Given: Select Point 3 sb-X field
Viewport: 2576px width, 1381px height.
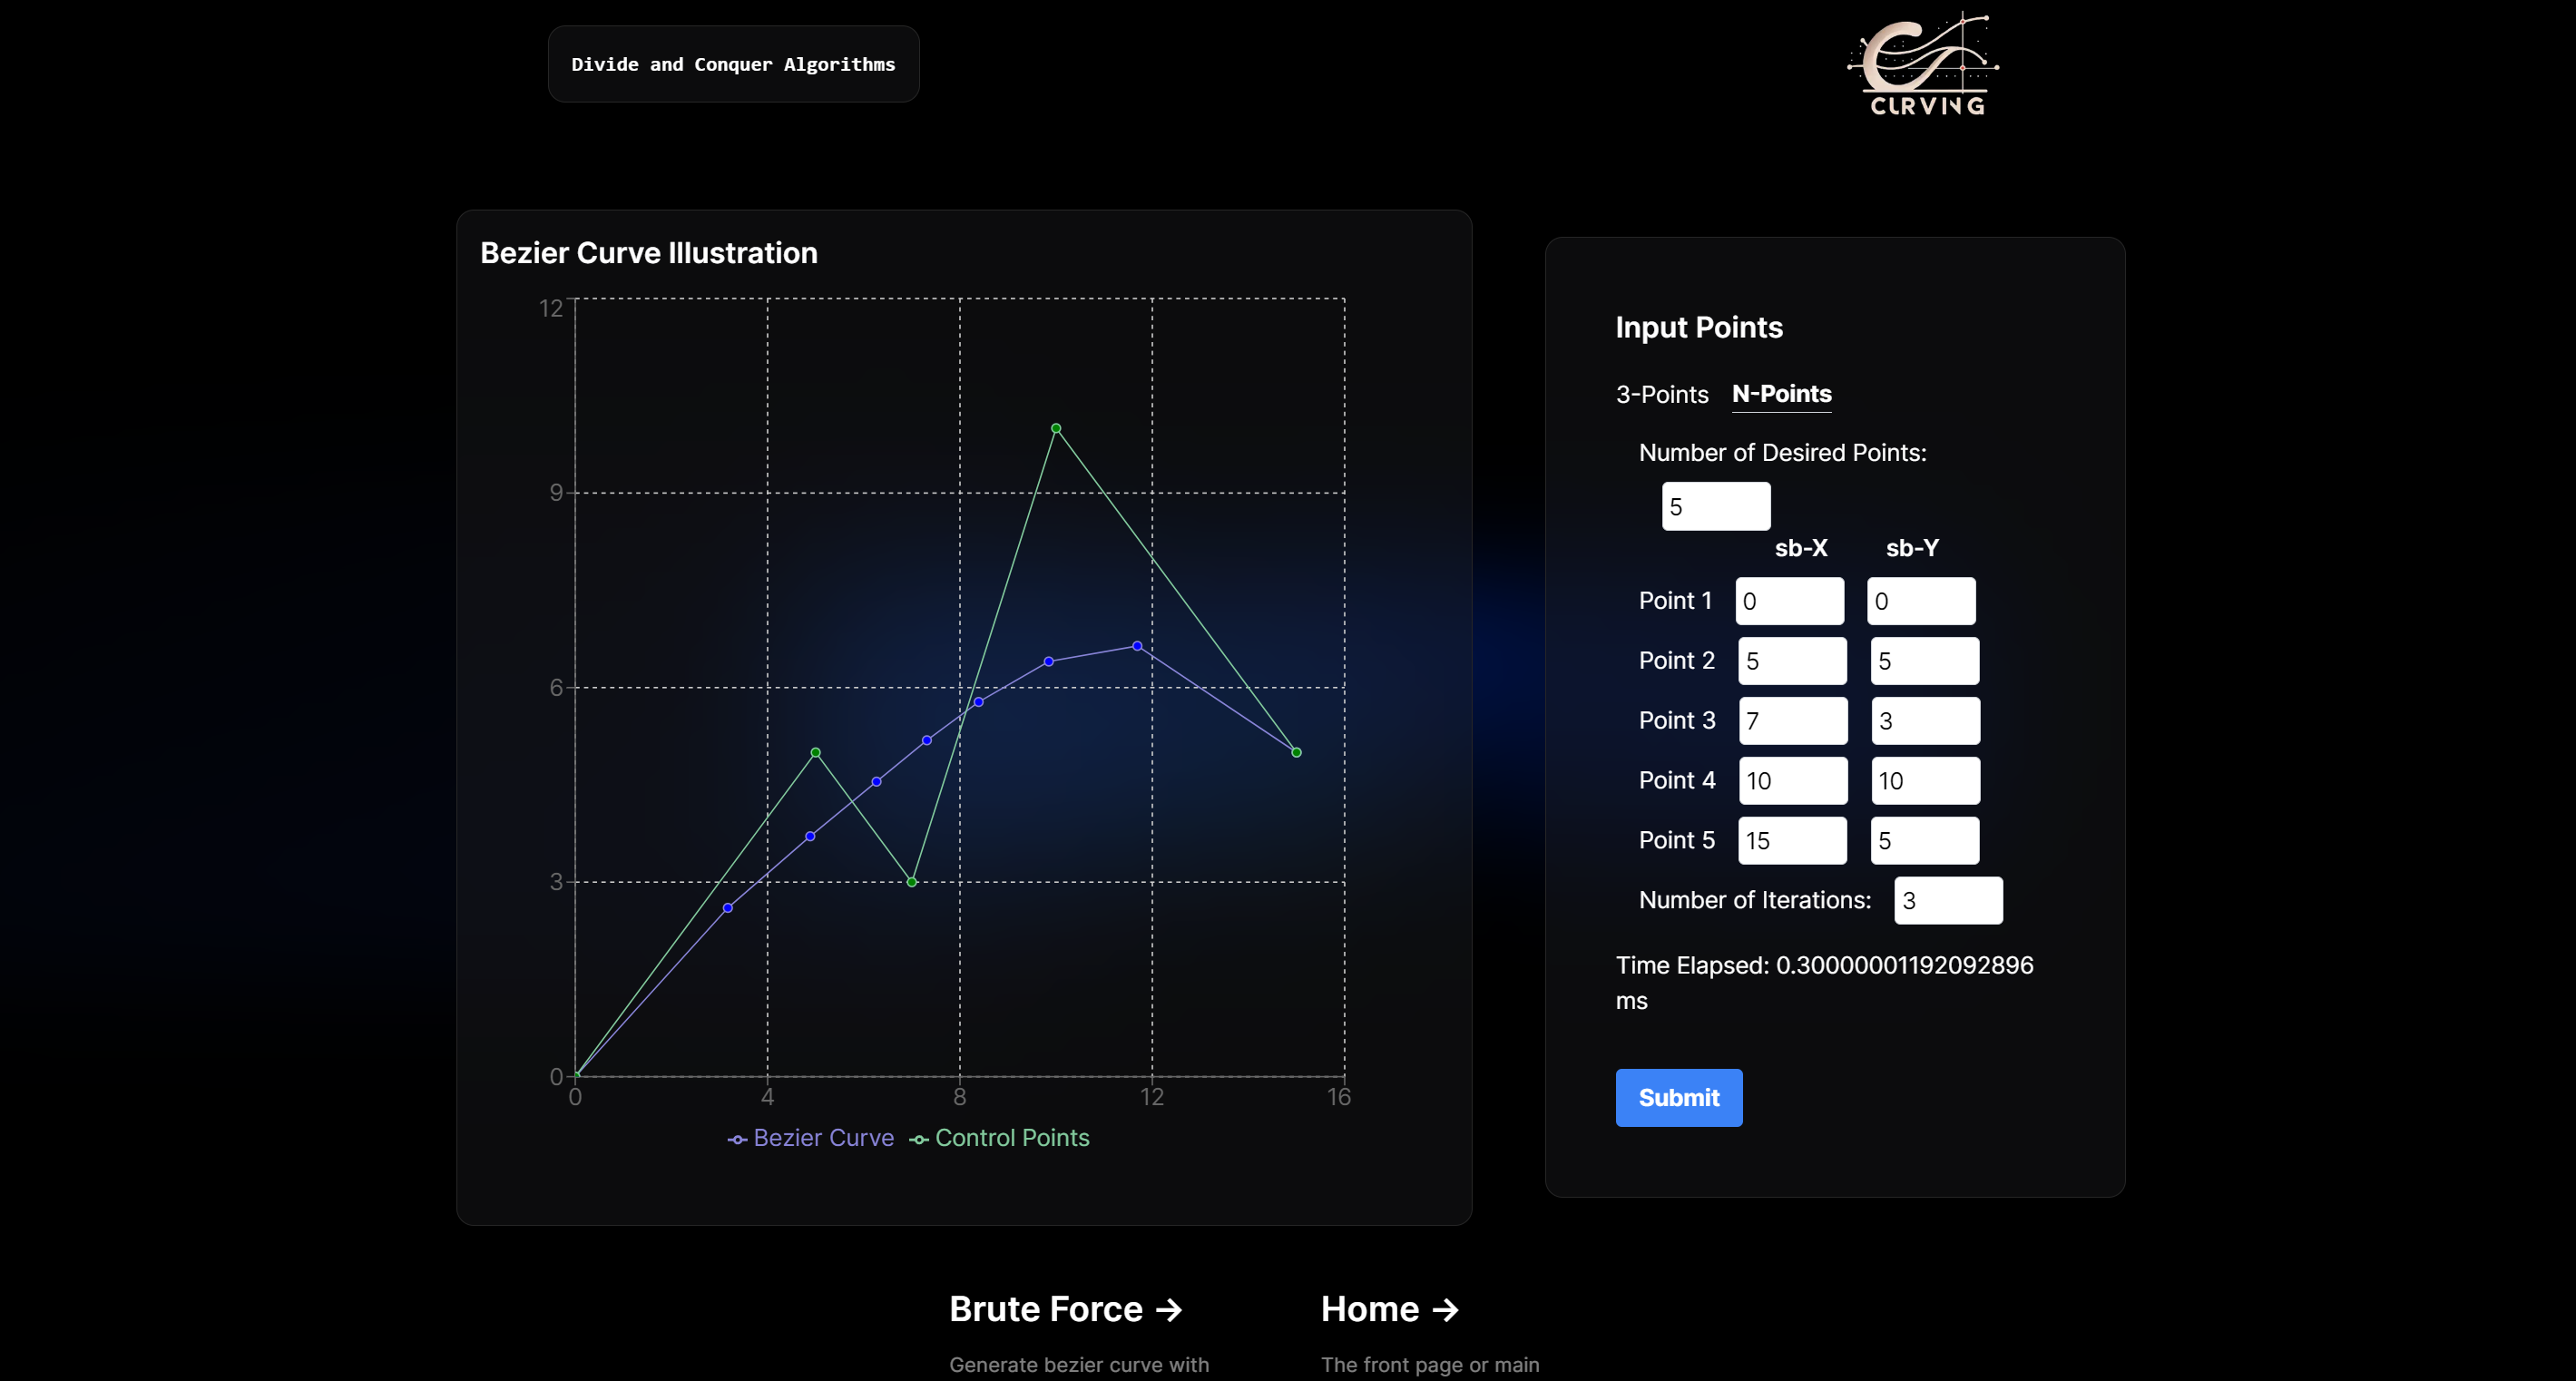Looking at the screenshot, I should point(1792,721).
